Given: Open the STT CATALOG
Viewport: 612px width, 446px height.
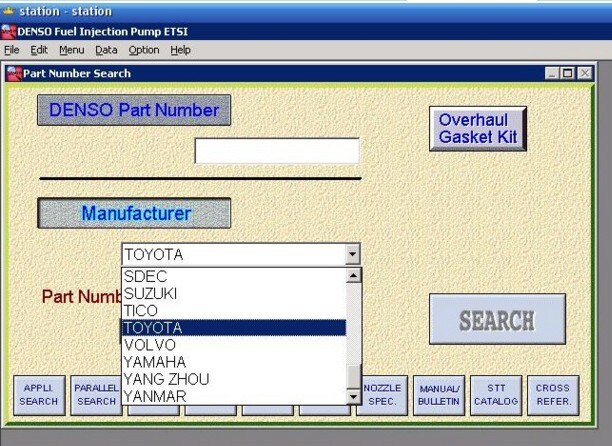Looking at the screenshot, I should 496,395.
